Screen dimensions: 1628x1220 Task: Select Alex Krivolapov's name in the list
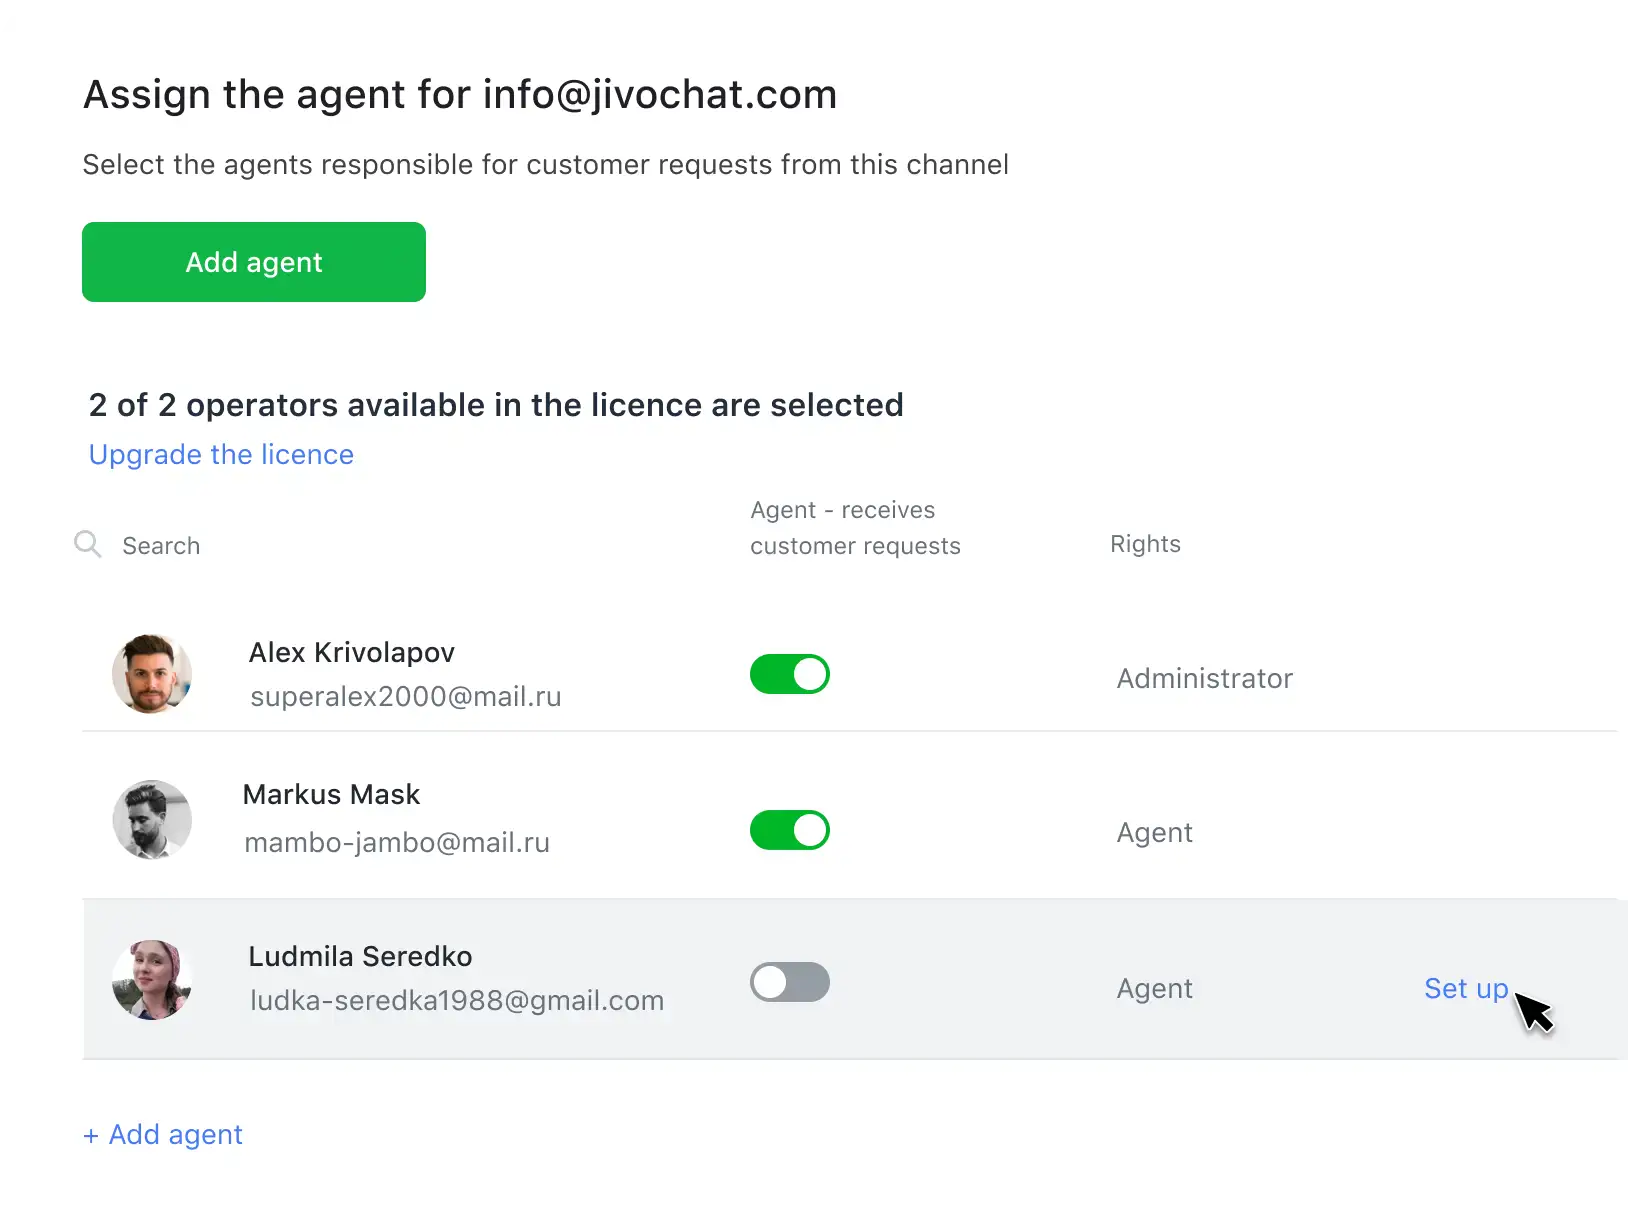click(351, 653)
